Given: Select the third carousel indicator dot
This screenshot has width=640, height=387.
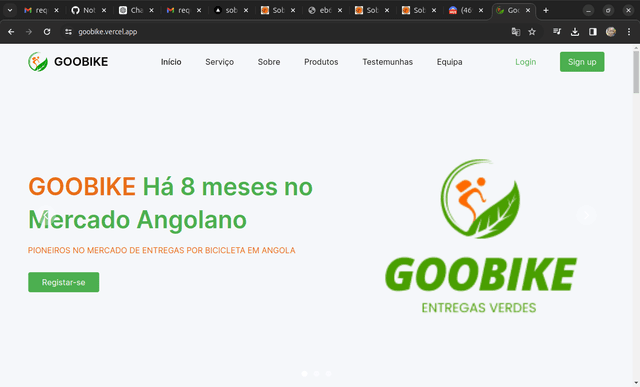Looking at the screenshot, I should (329, 374).
